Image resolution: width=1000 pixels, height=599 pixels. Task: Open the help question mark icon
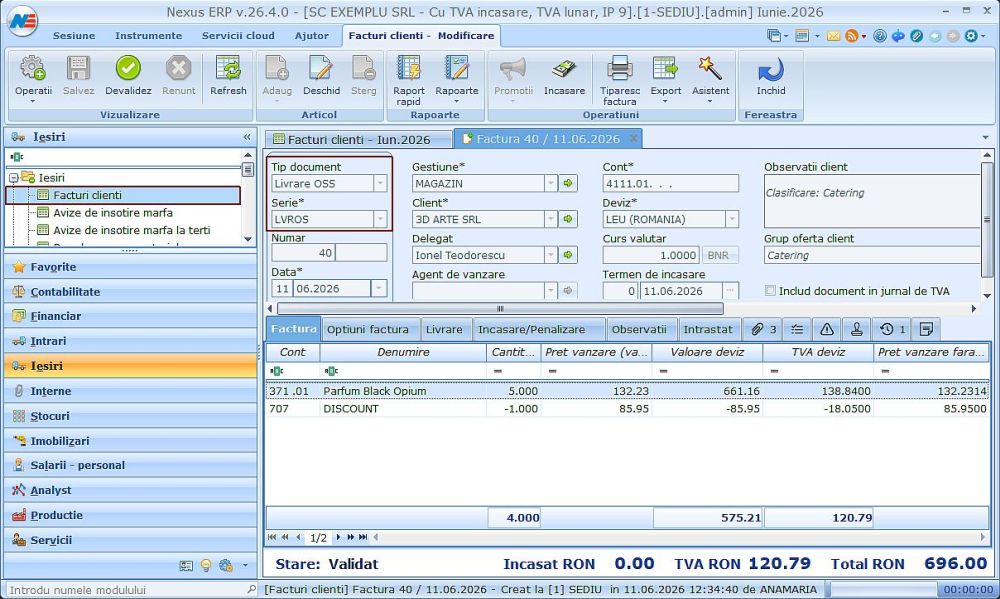[x=879, y=36]
